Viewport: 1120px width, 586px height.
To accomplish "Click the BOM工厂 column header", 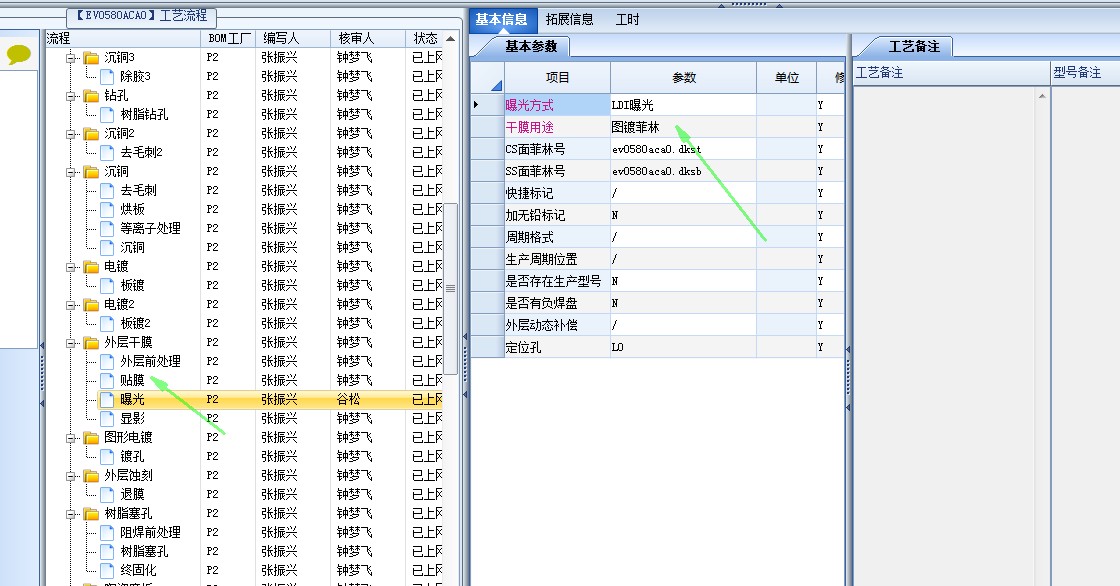I will pyautogui.click(x=229, y=39).
